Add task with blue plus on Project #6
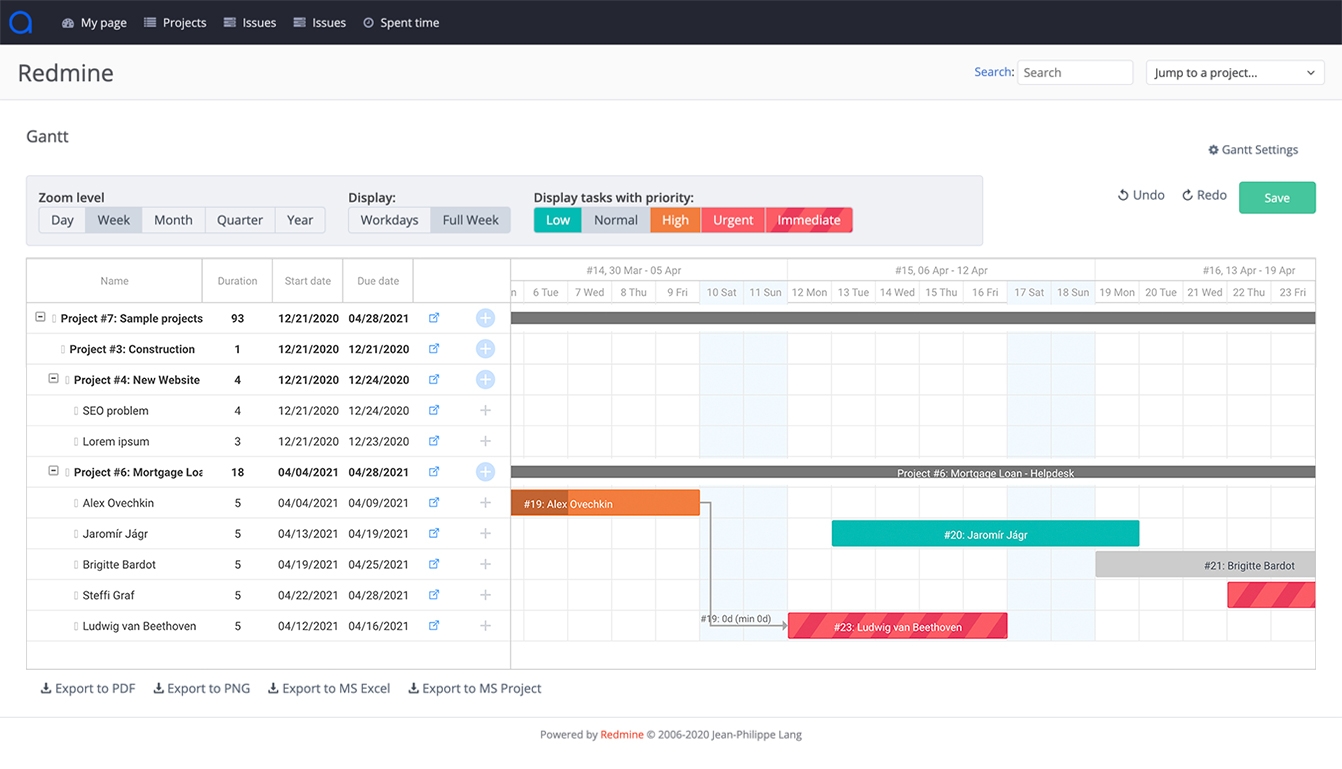The width and height of the screenshot is (1342, 769). coord(485,472)
